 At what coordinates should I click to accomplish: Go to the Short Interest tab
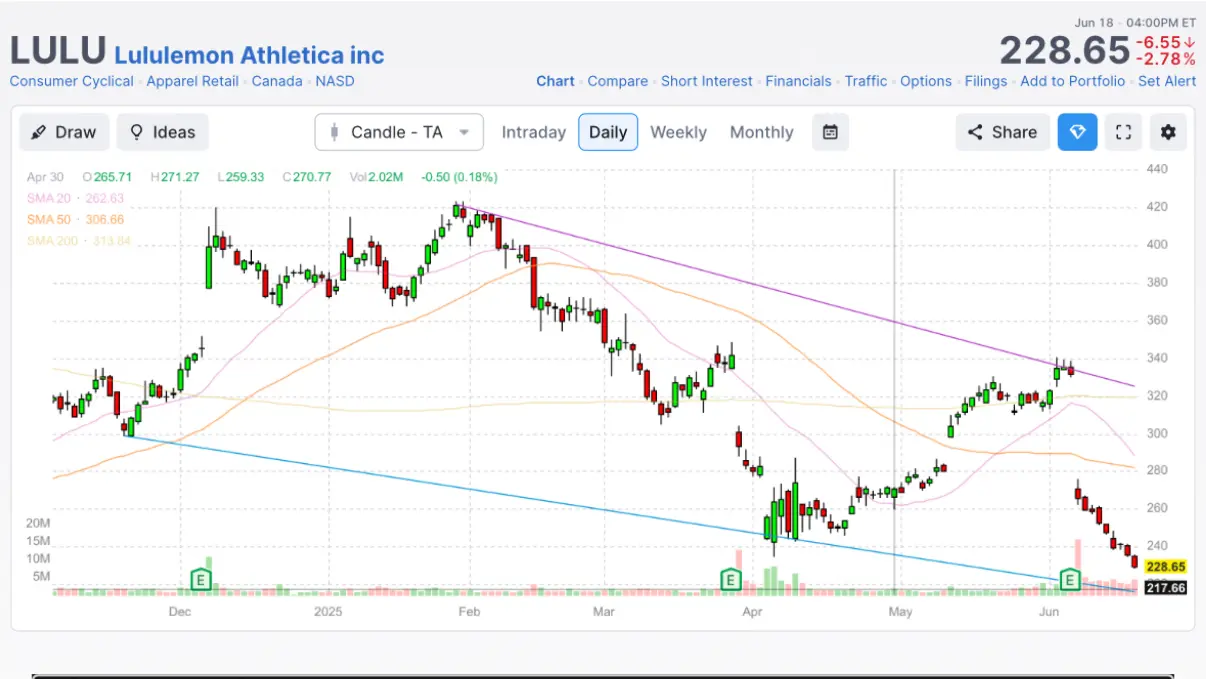point(706,81)
